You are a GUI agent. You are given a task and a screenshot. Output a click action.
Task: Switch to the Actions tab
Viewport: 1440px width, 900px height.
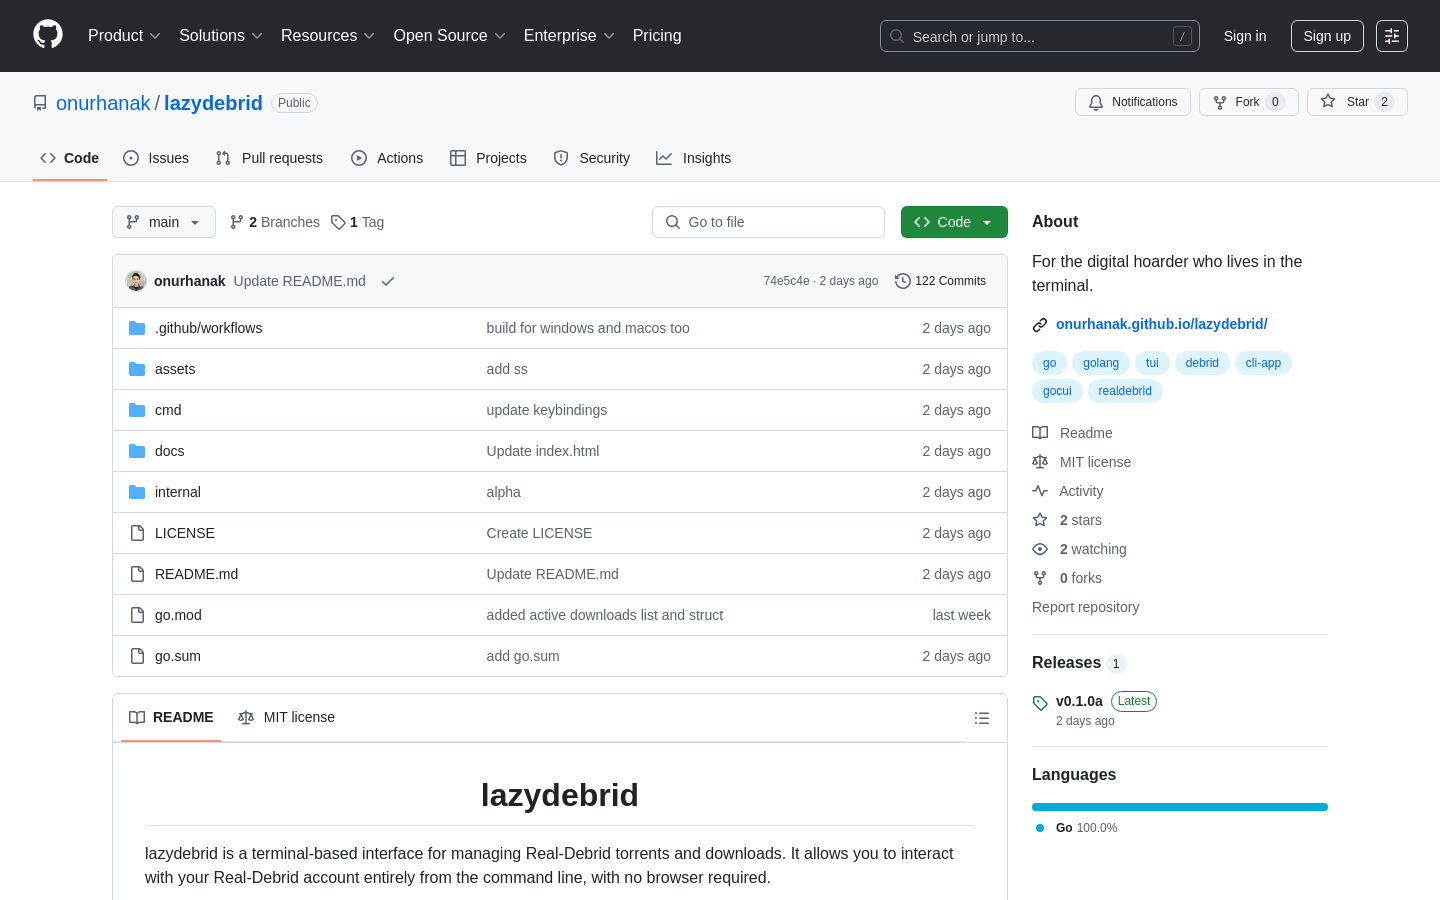[x=387, y=158]
